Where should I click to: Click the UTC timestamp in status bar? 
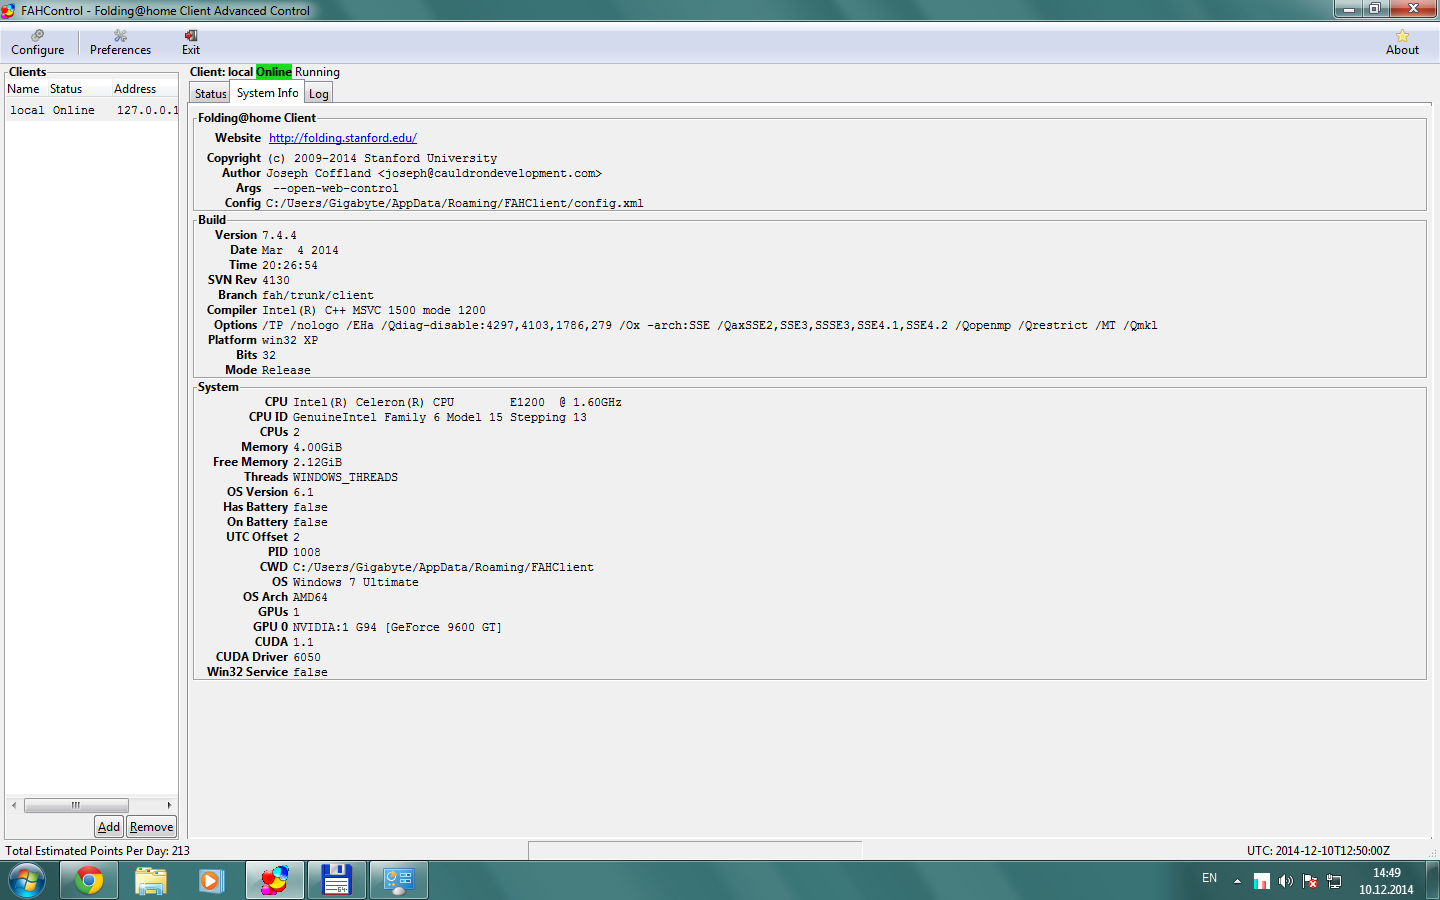click(x=1318, y=851)
